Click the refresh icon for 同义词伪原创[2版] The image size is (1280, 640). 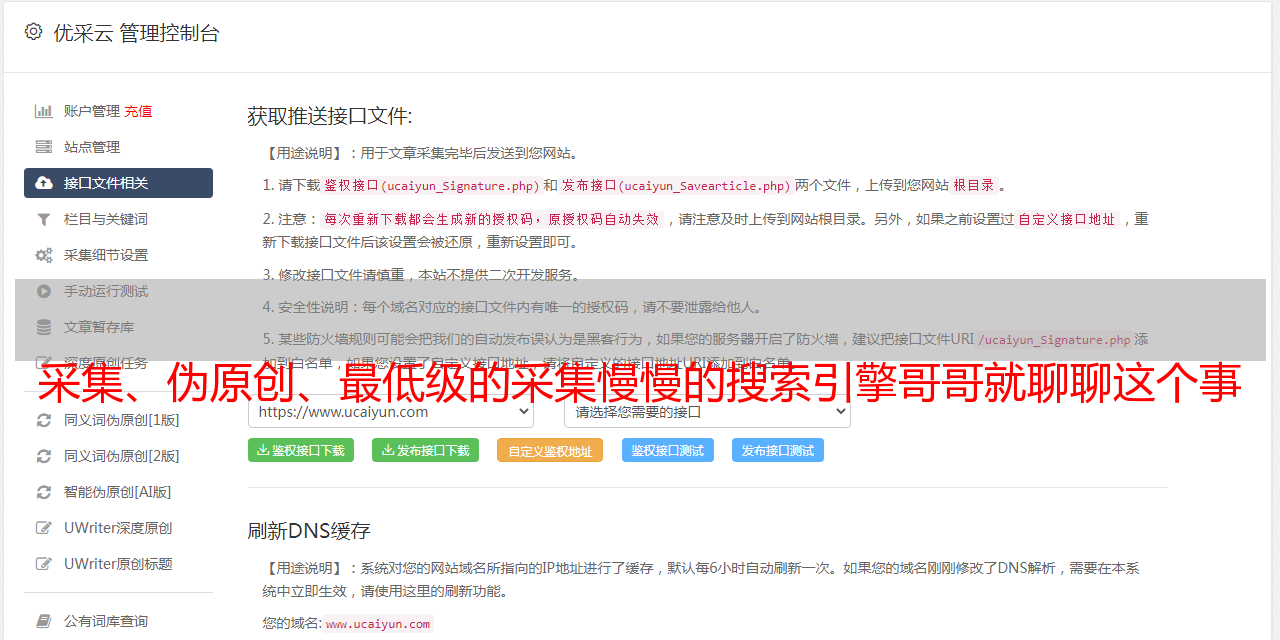click(44, 456)
